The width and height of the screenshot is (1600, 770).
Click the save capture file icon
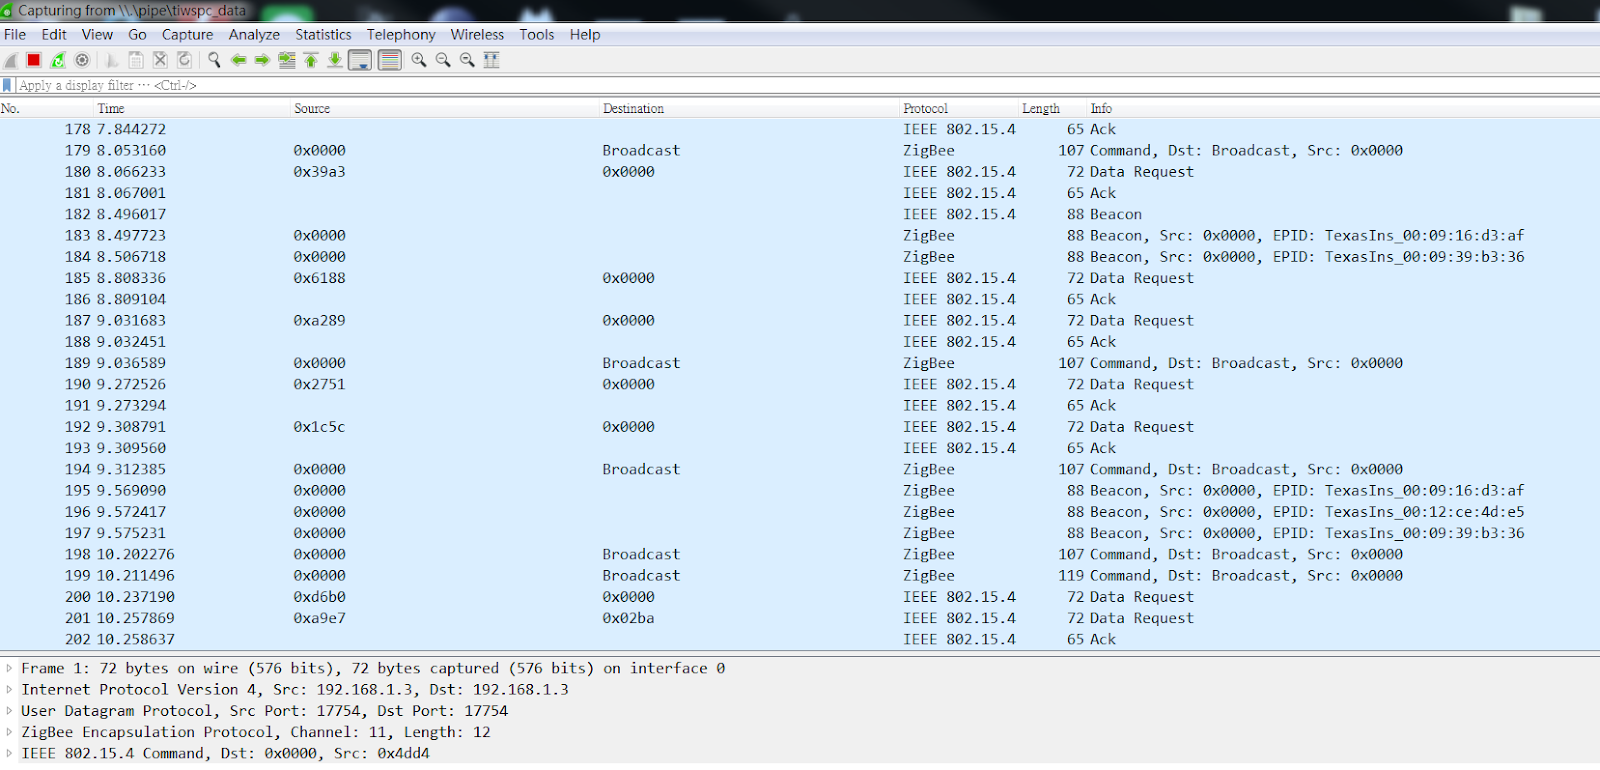136,60
